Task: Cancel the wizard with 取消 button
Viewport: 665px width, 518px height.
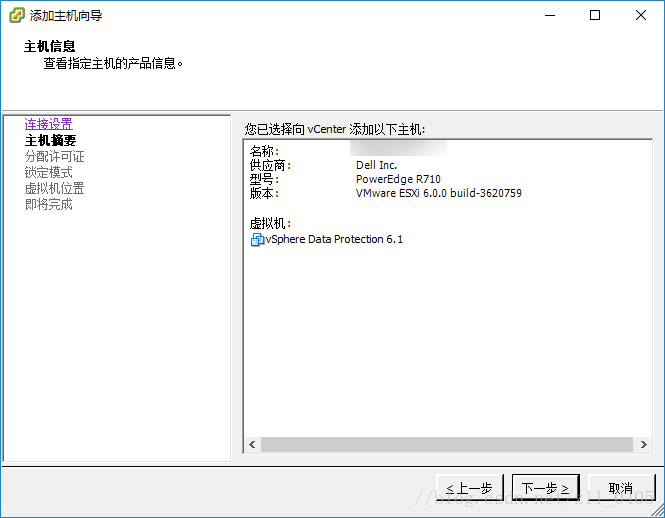Action: (x=622, y=488)
